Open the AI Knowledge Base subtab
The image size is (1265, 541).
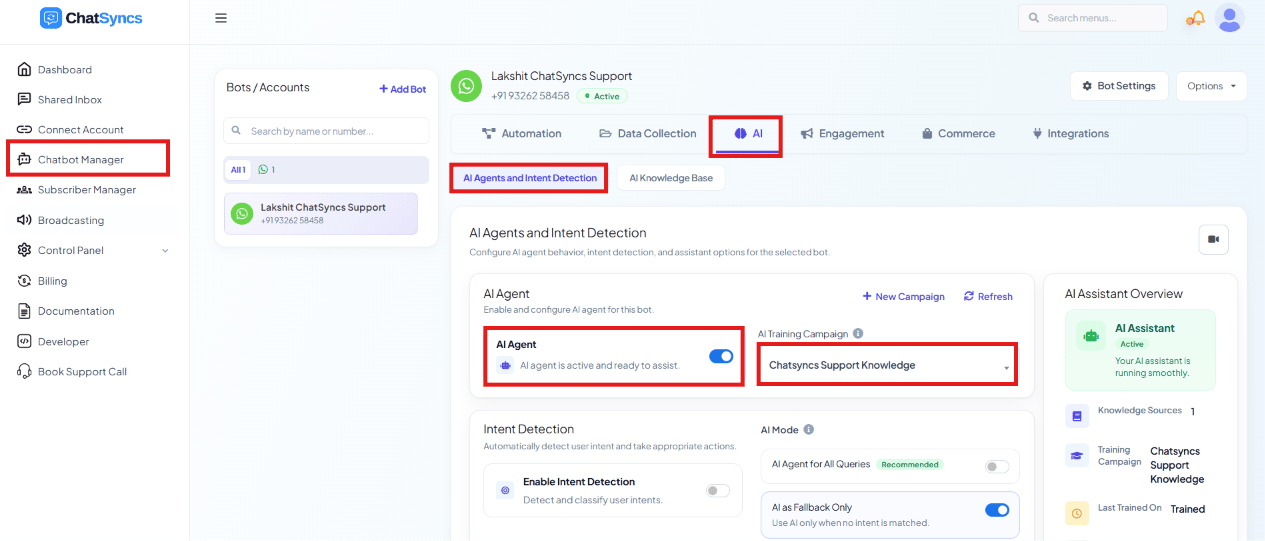[x=671, y=178]
